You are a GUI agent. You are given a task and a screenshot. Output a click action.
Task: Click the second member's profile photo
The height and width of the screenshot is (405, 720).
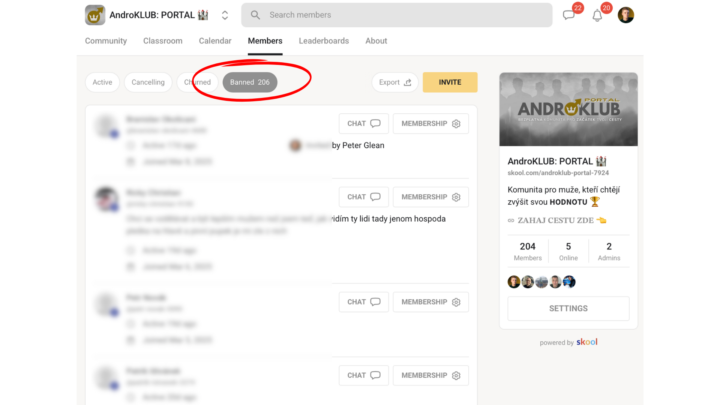[107, 198]
